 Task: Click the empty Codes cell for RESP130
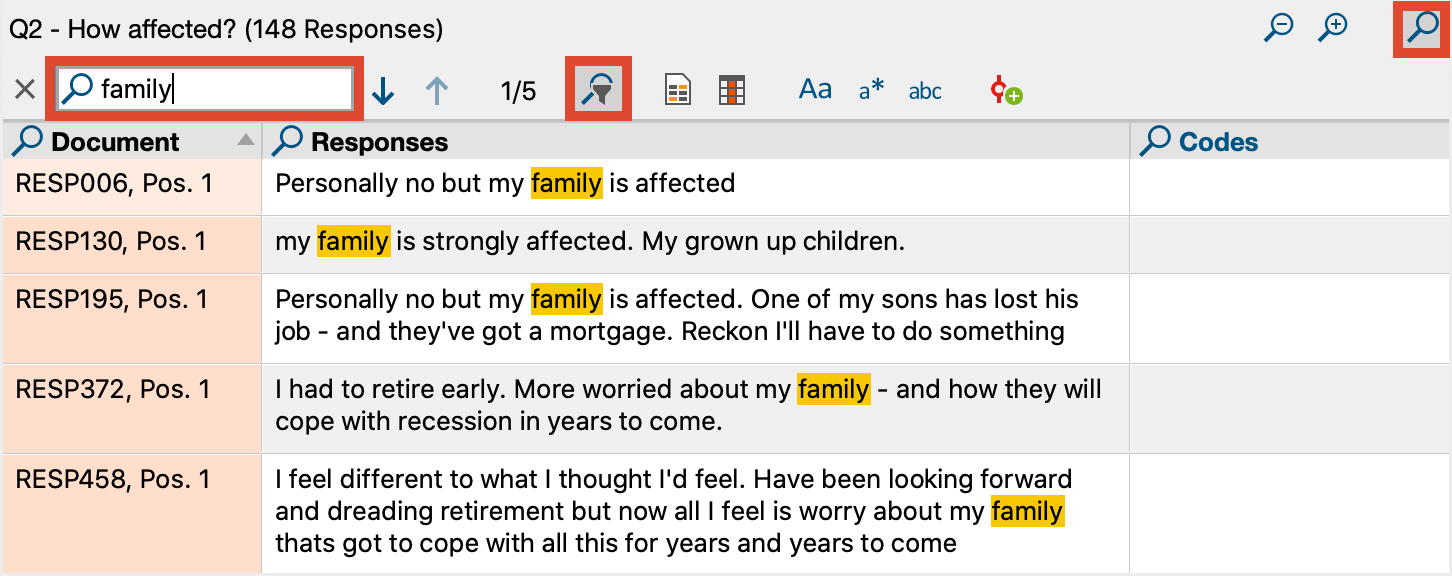[x=1290, y=244]
